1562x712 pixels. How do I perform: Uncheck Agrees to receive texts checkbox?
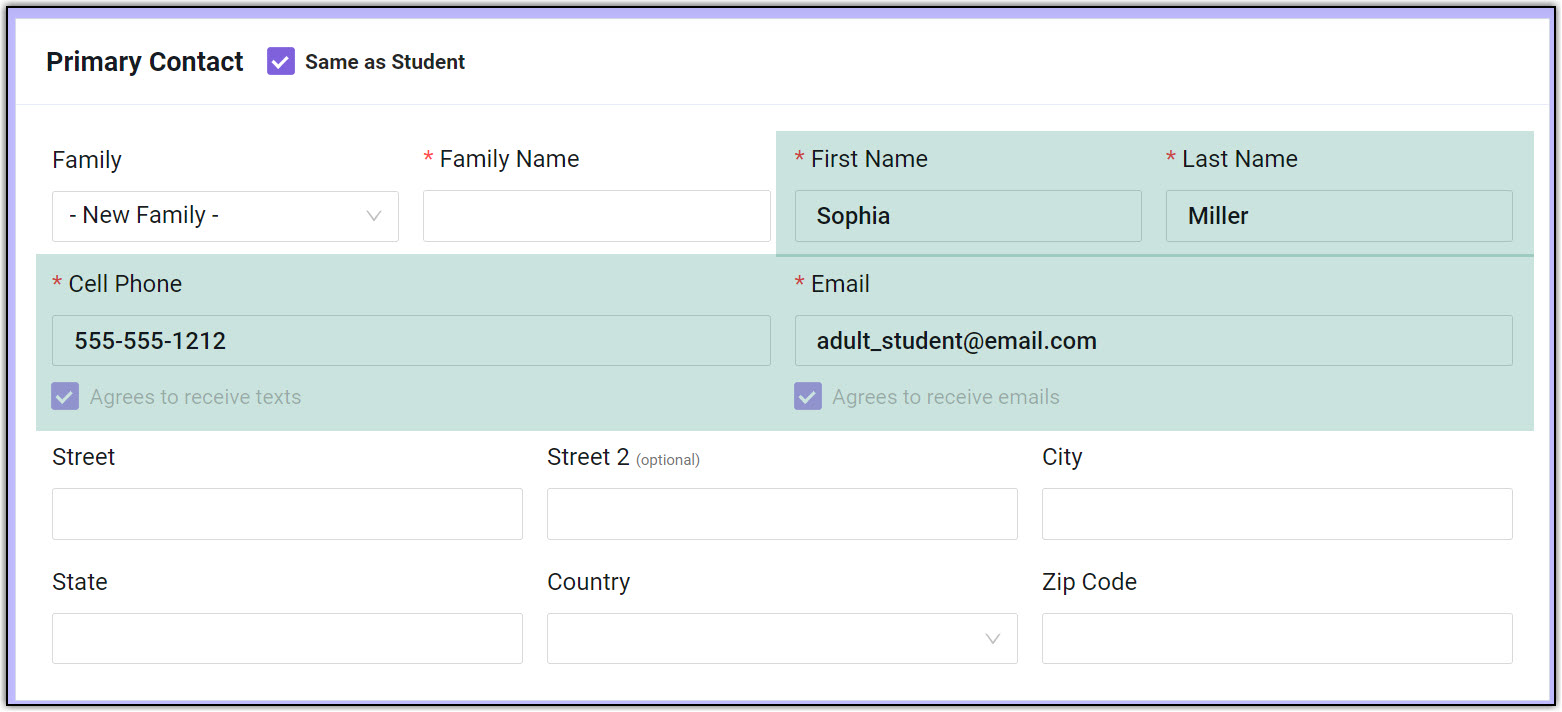pyautogui.click(x=65, y=397)
